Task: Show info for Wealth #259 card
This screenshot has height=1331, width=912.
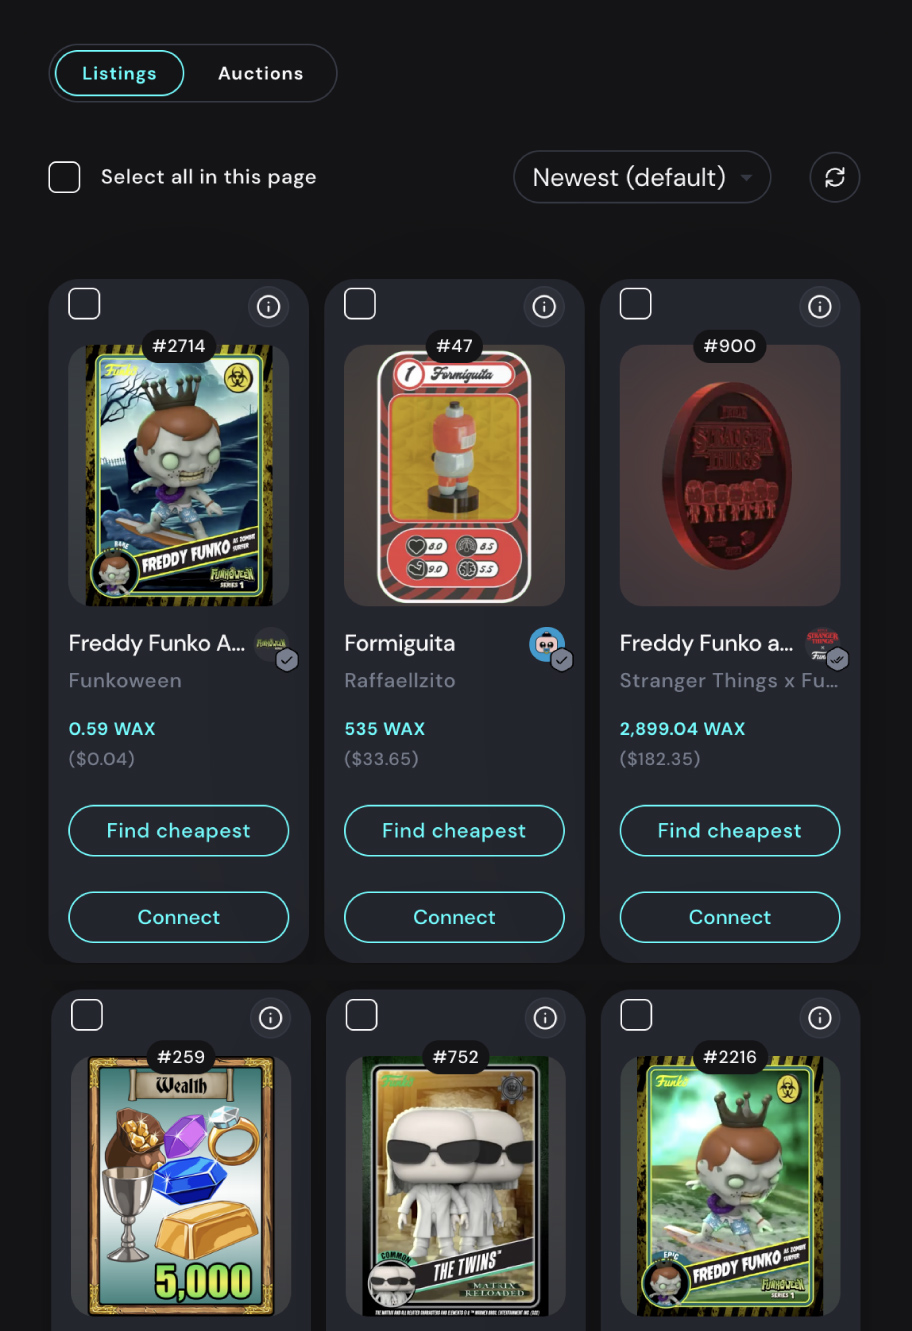Action: point(270,1018)
